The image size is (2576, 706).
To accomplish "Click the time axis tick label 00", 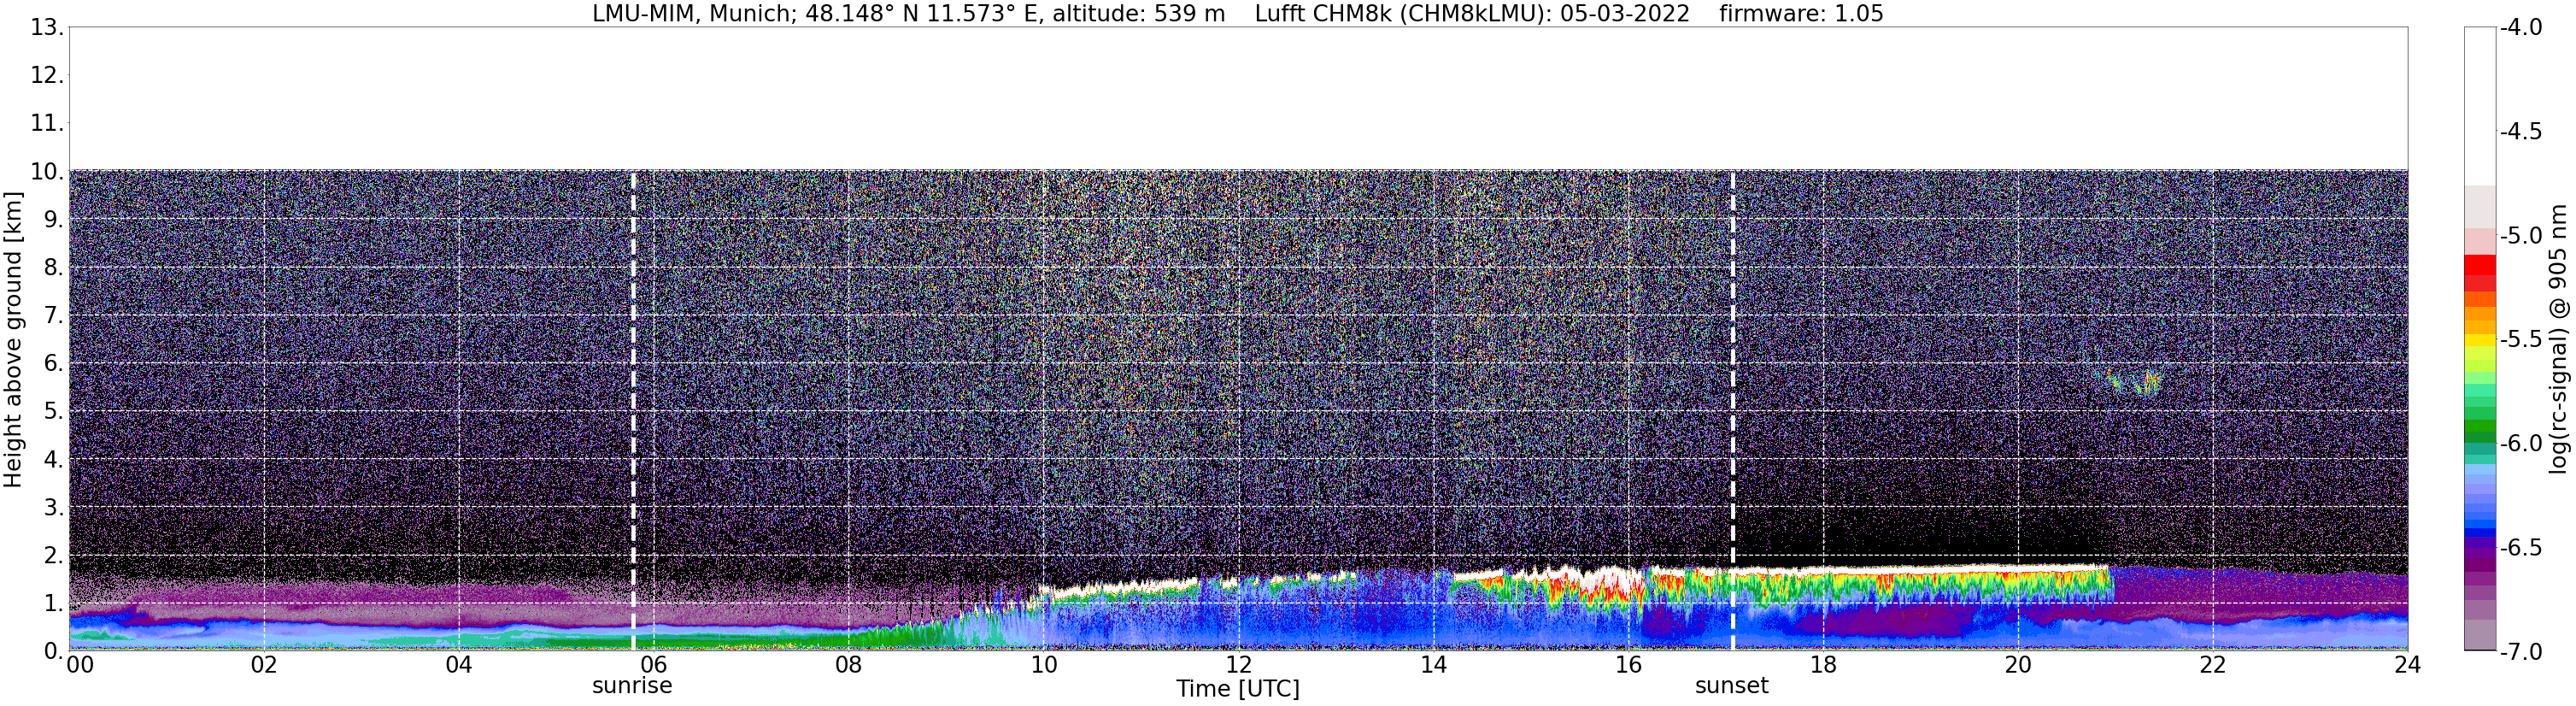I will [80, 665].
